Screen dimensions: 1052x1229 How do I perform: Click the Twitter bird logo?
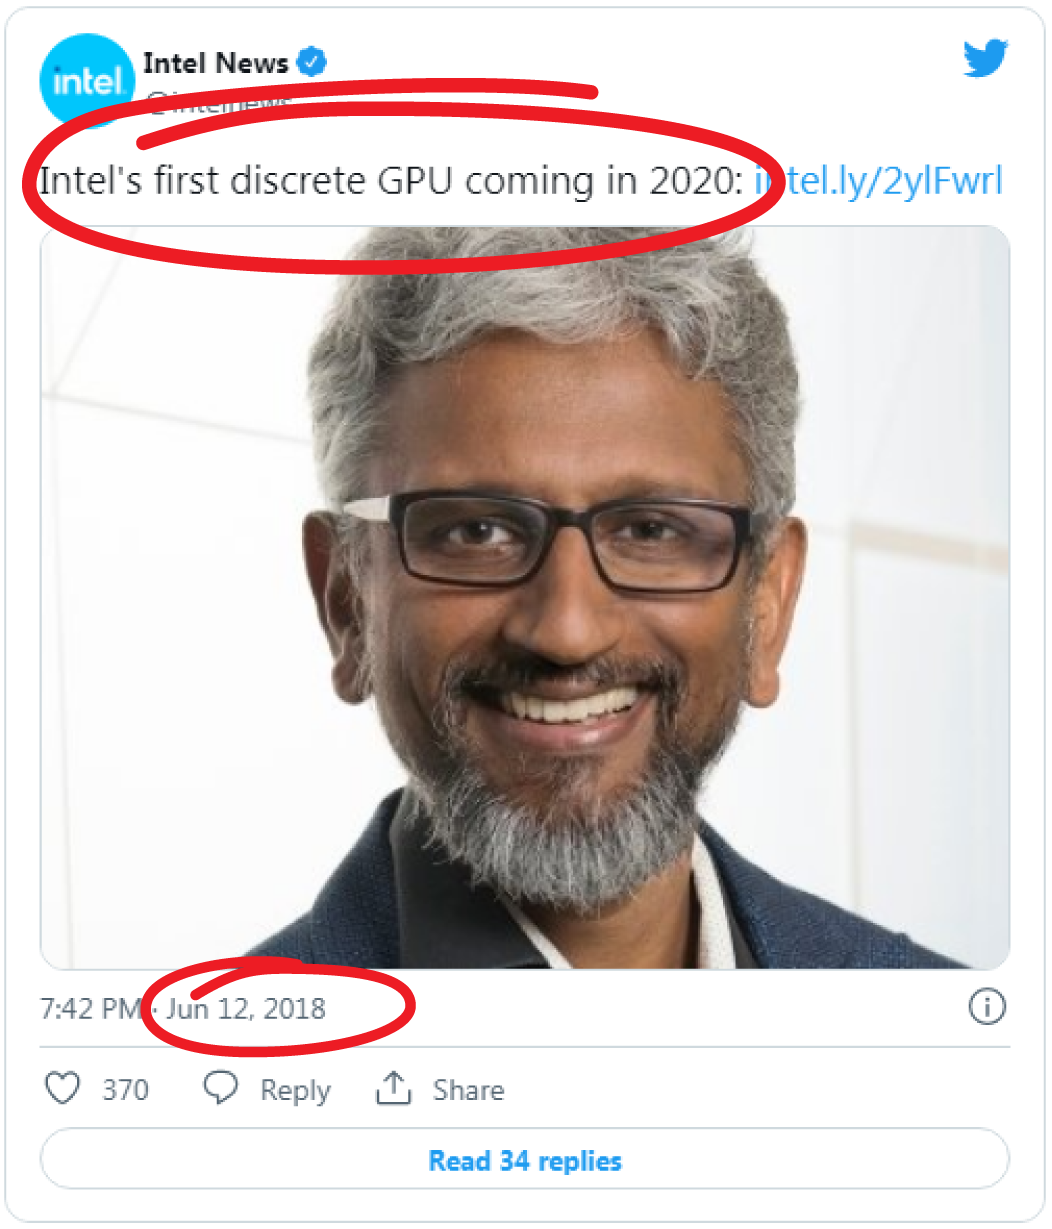985,60
